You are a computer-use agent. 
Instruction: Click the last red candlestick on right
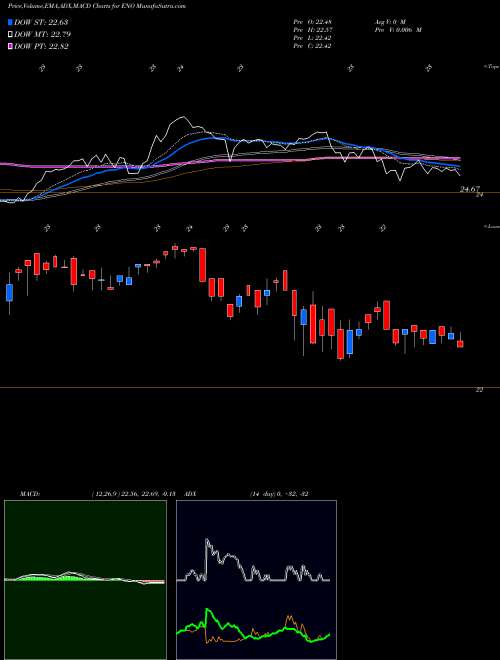click(460, 344)
